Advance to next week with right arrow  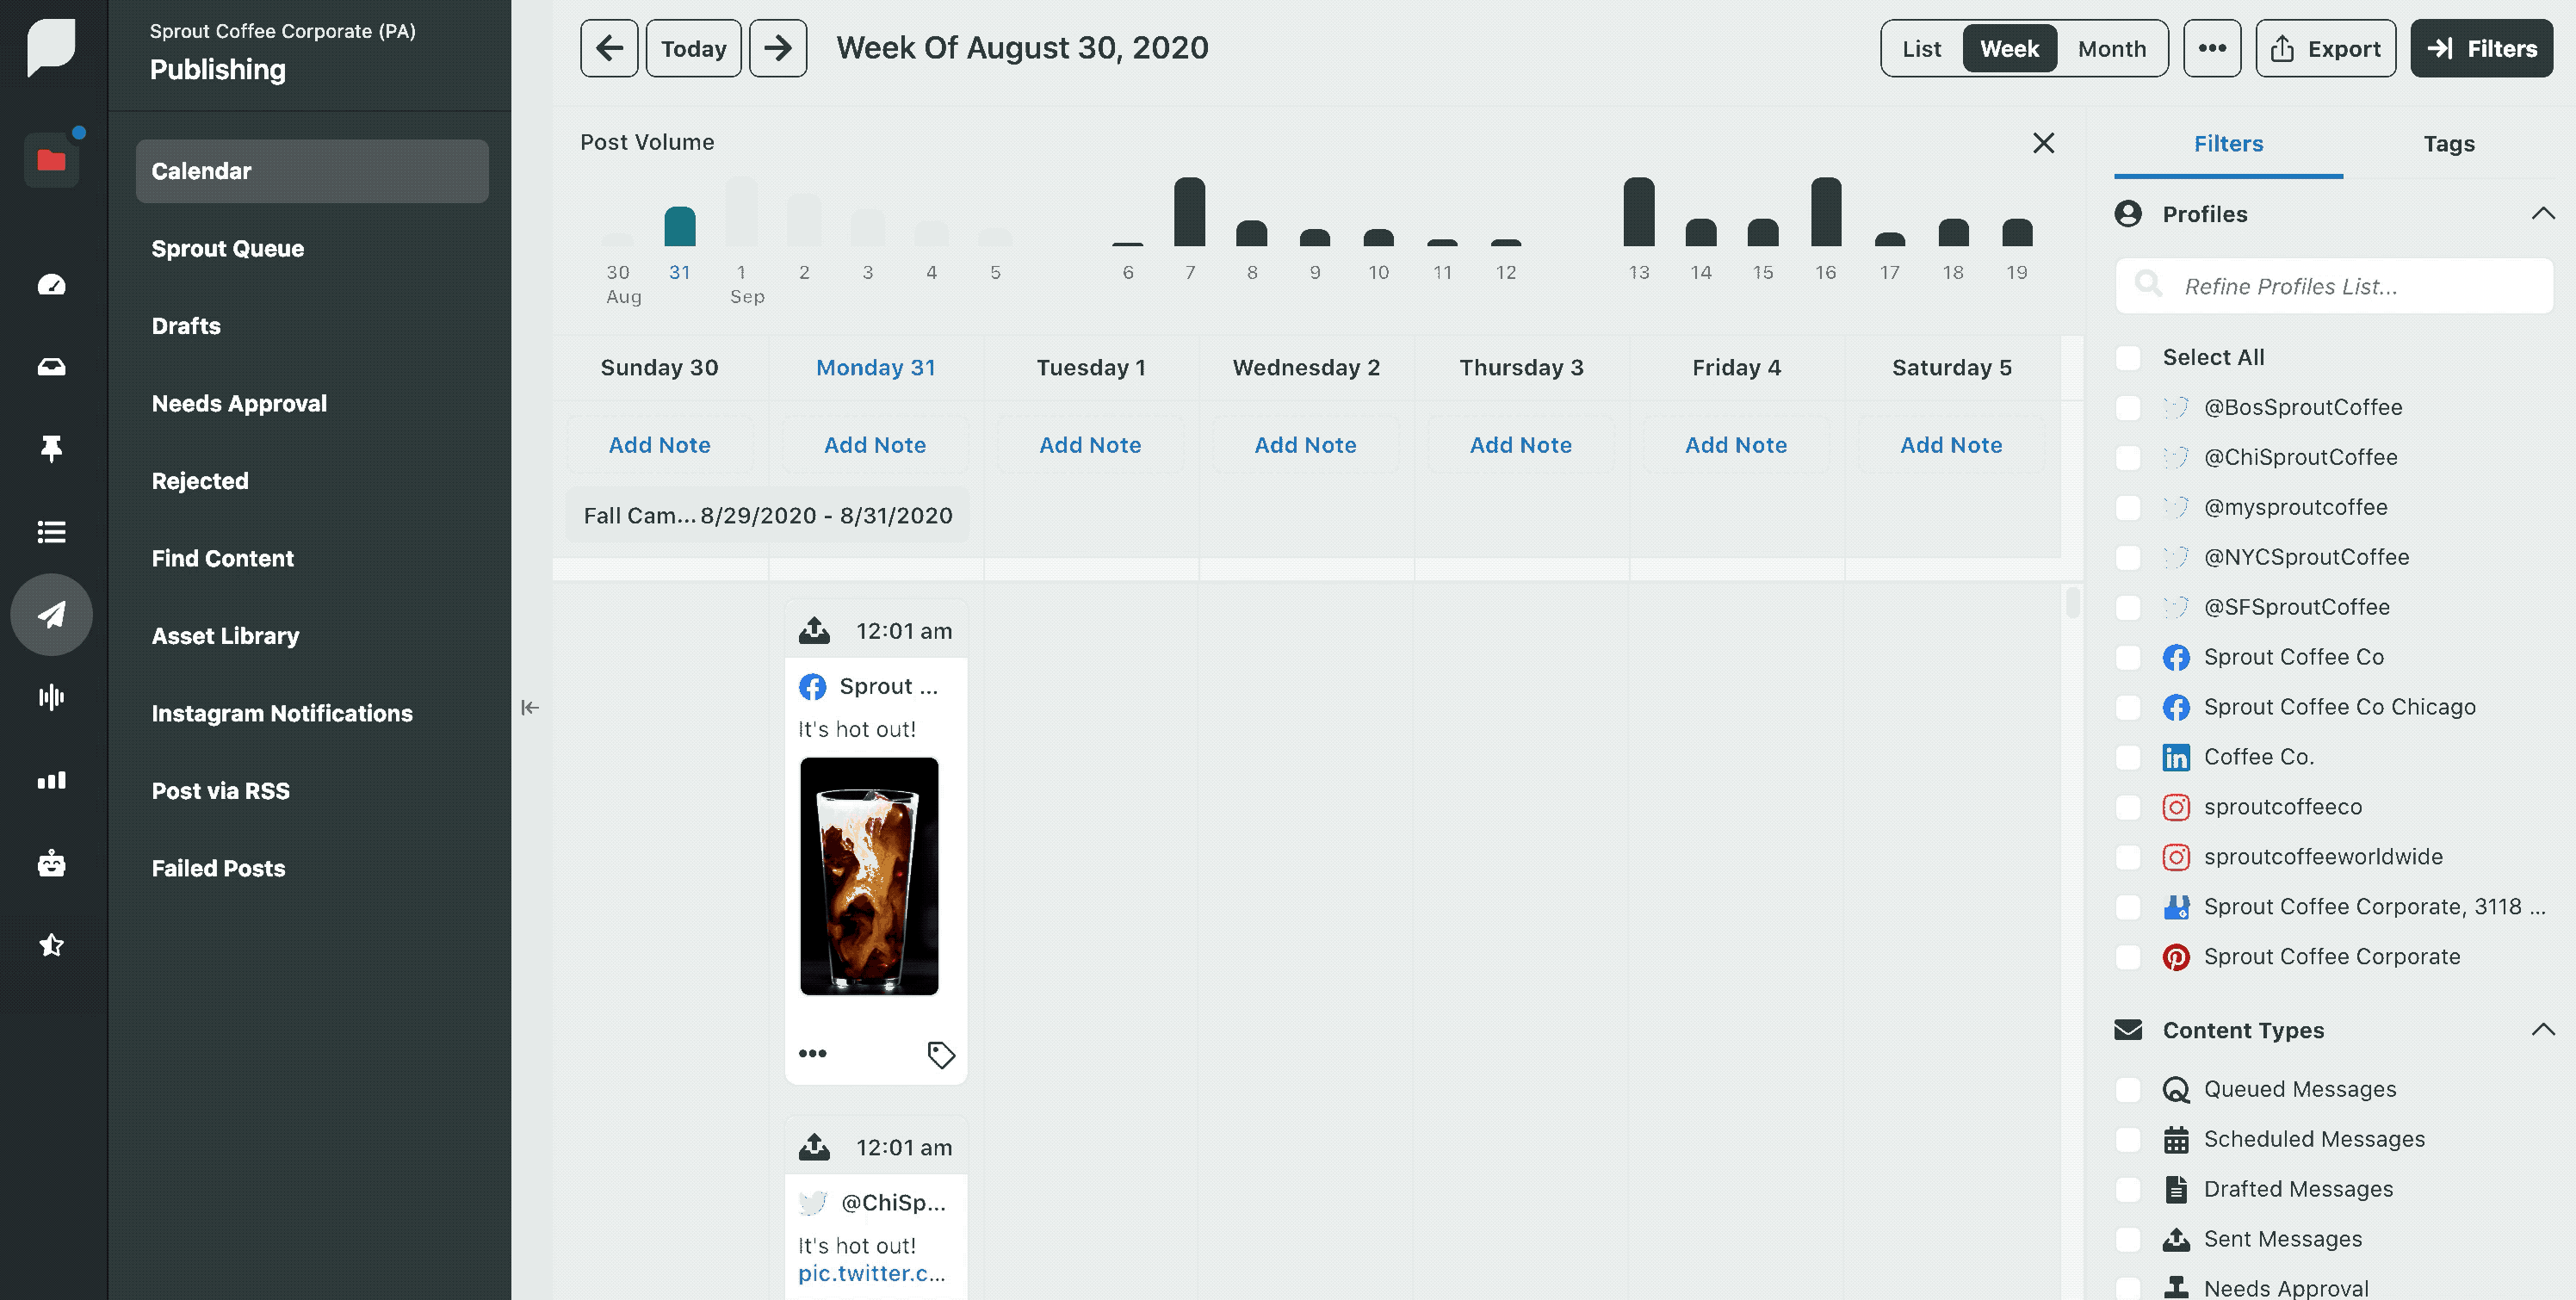[x=778, y=48]
